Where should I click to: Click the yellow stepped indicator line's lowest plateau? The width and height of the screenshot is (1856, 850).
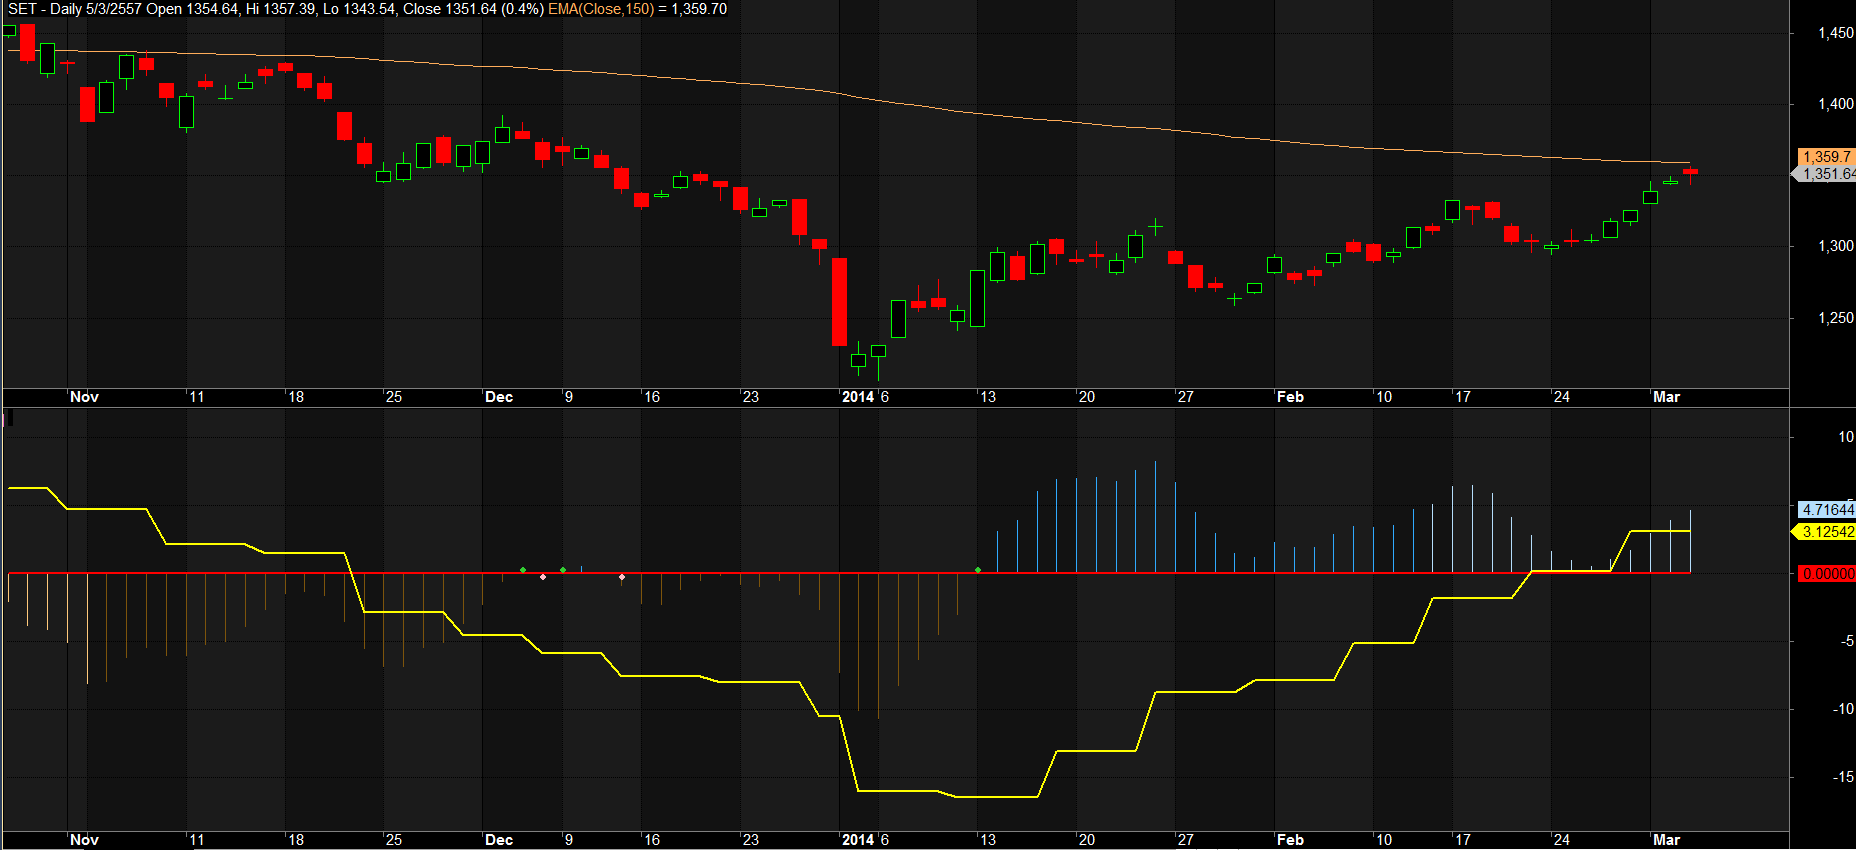[x=996, y=796]
